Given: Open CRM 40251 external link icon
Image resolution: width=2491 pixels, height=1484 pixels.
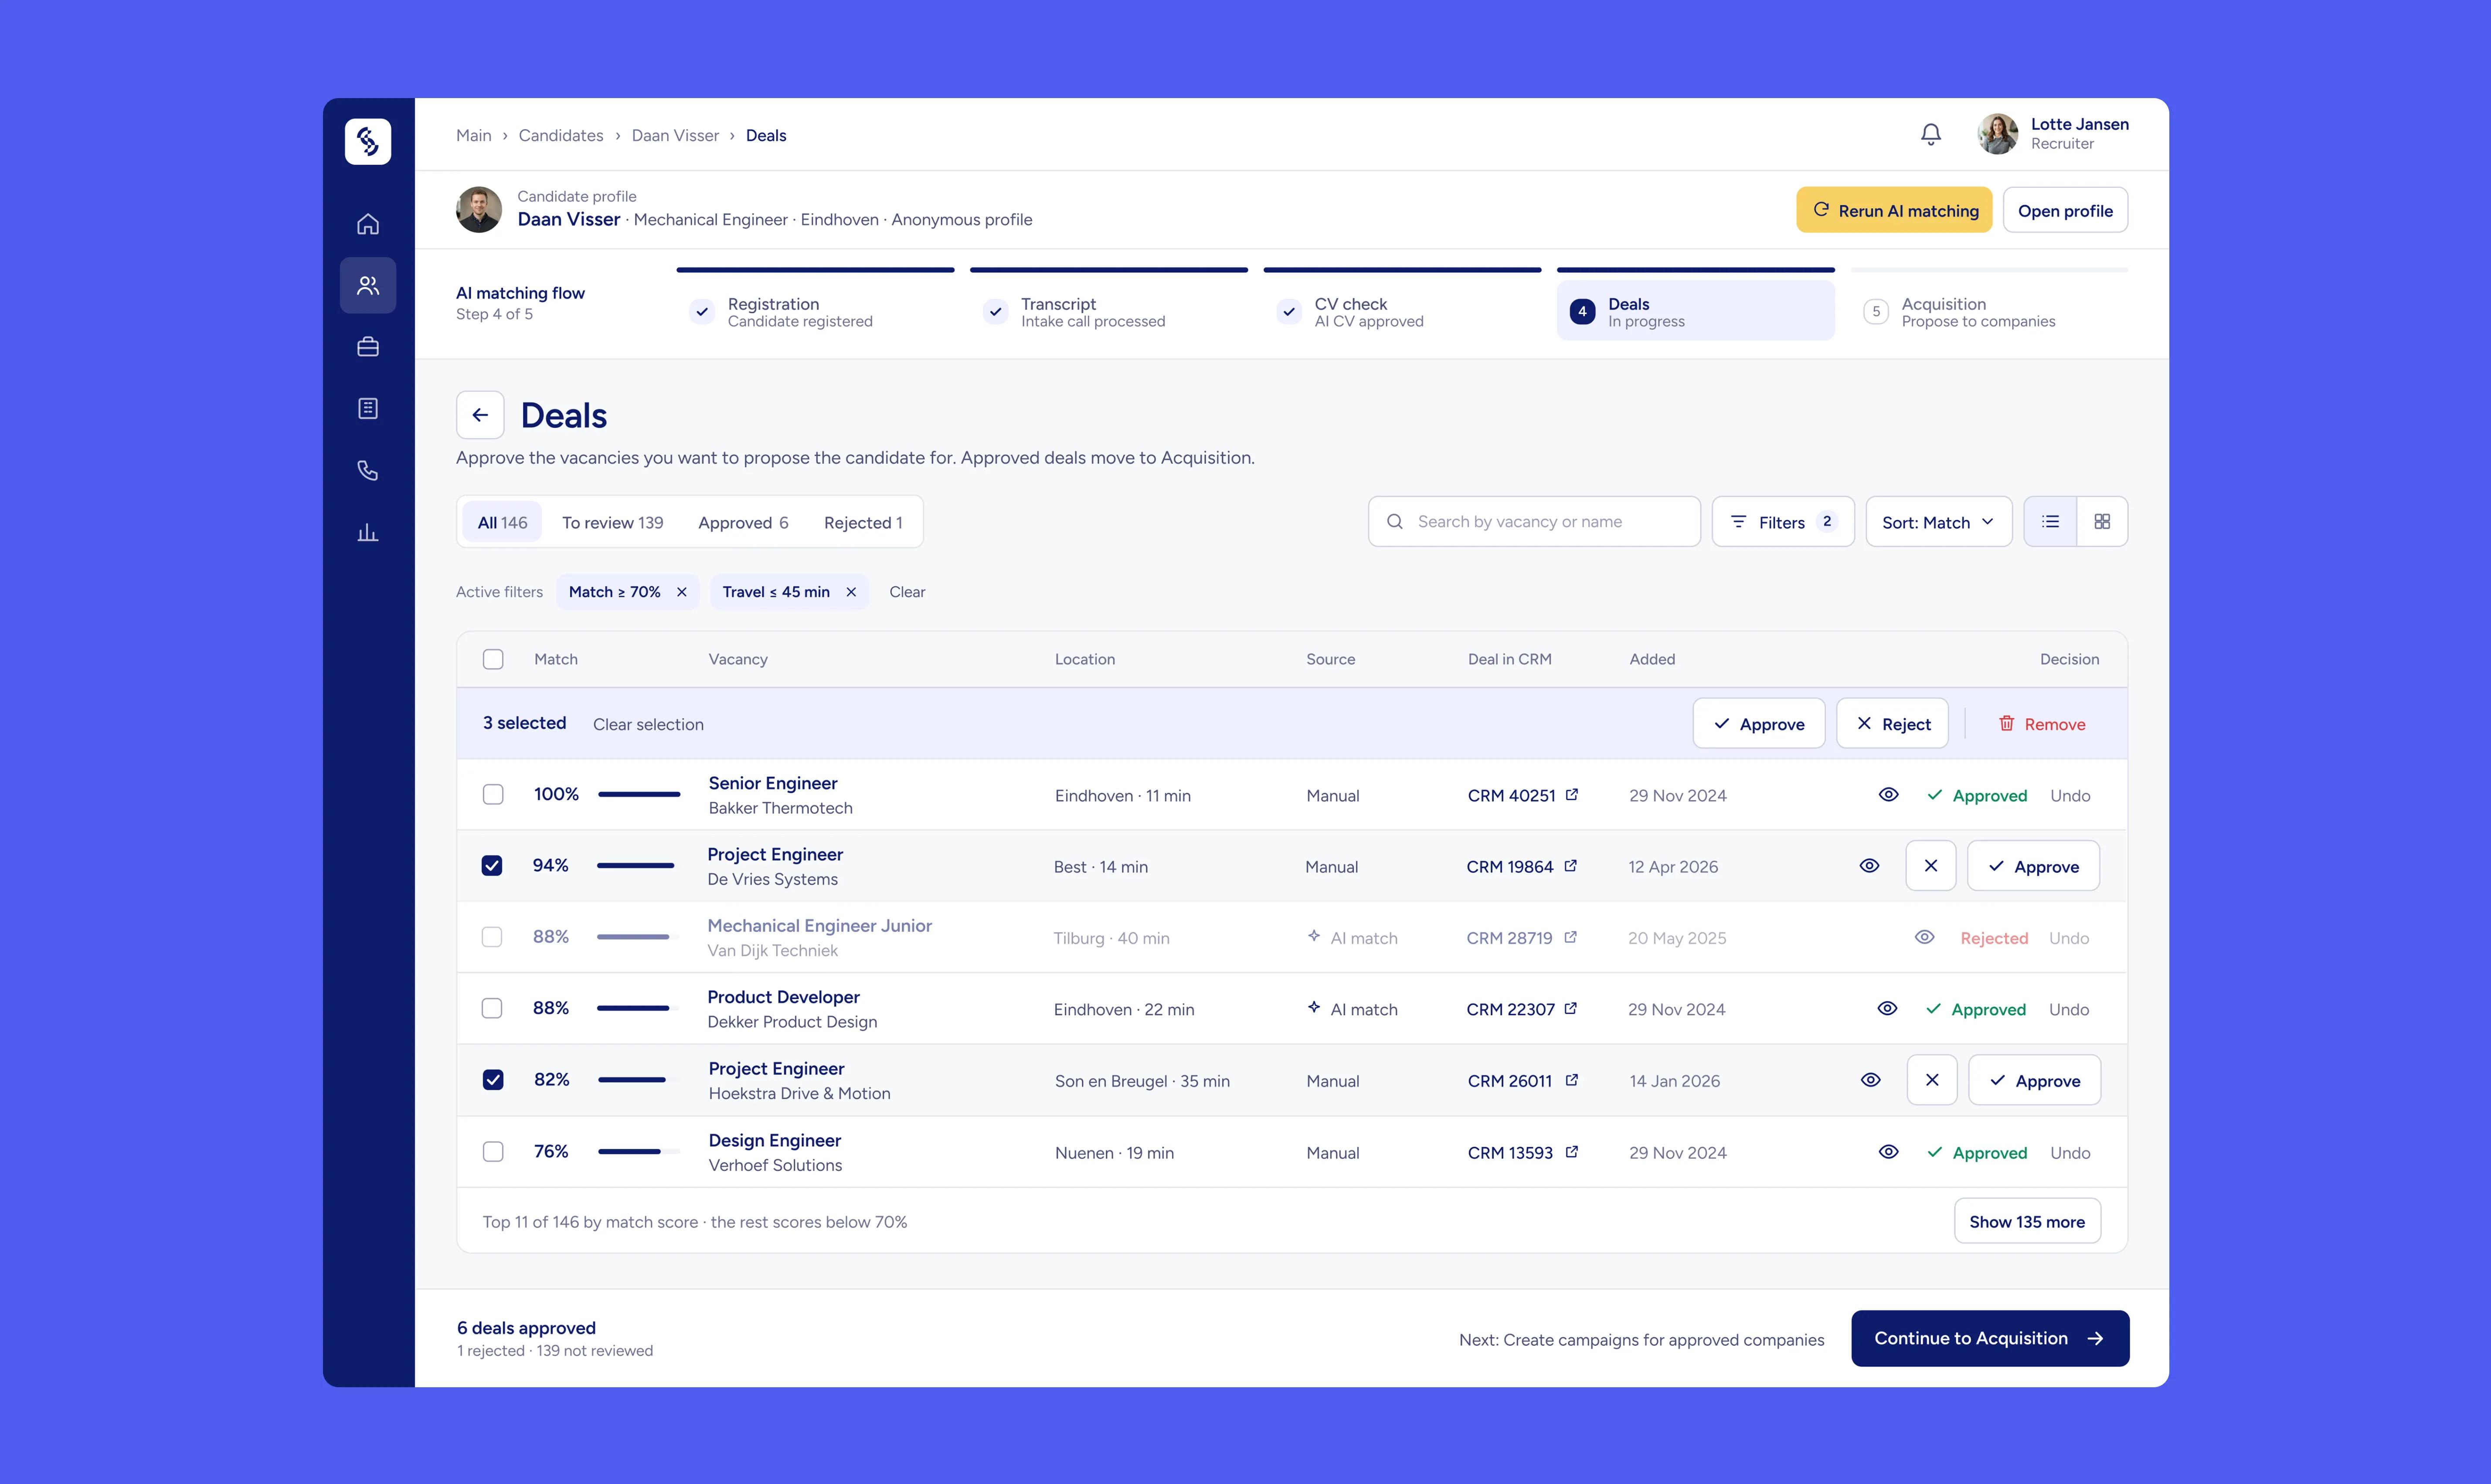Looking at the screenshot, I should (1572, 795).
